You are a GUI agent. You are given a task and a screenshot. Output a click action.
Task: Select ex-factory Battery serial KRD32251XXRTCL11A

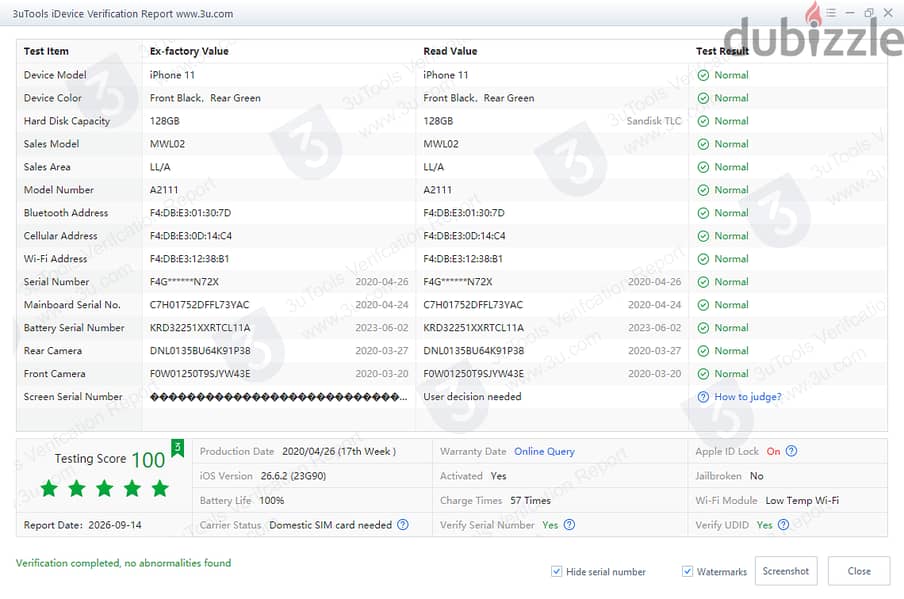click(x=200, y=328)
